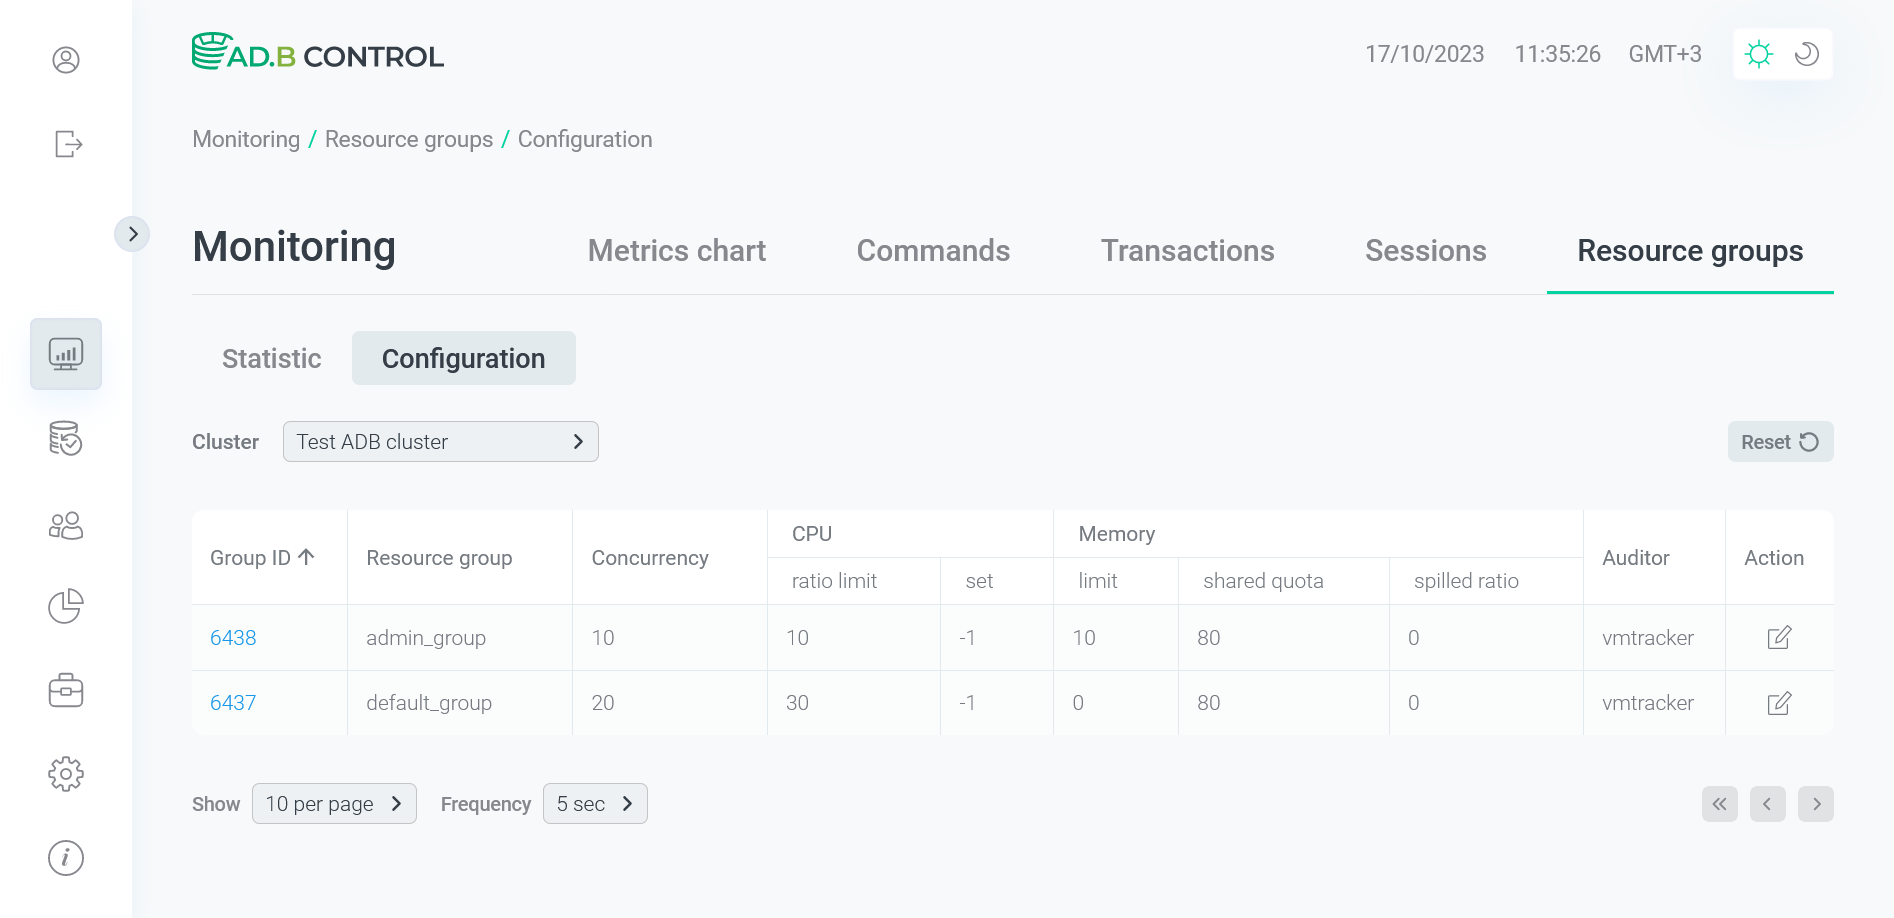Change the 10 per page setting
Screen dimensions: 1894x918
click(x=334, y=803)
